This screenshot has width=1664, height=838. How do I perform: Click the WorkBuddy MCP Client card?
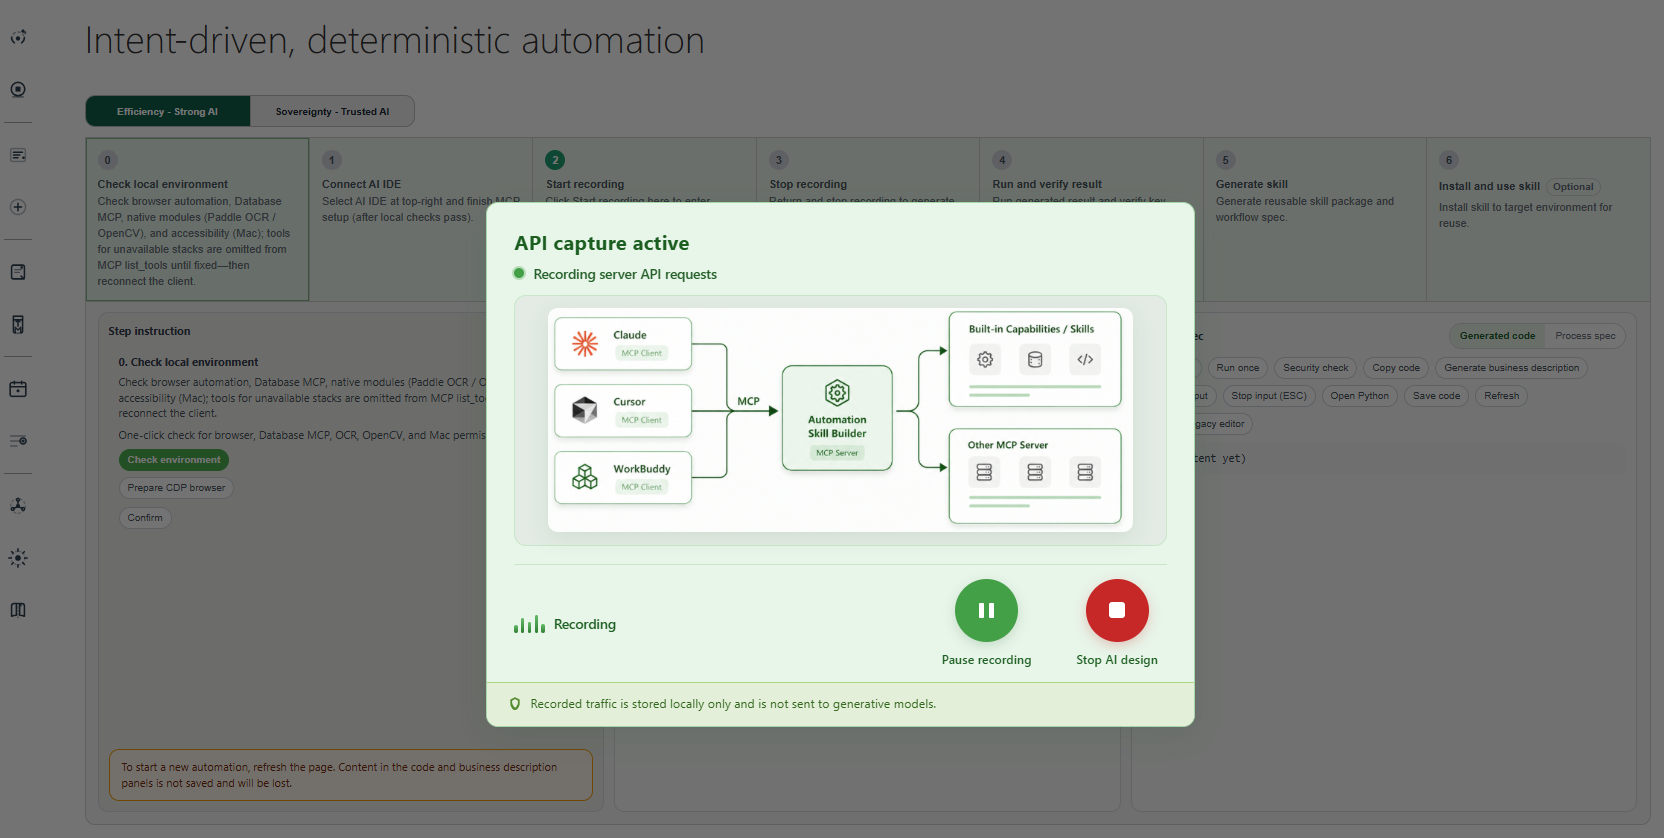[x=623, y=477]
